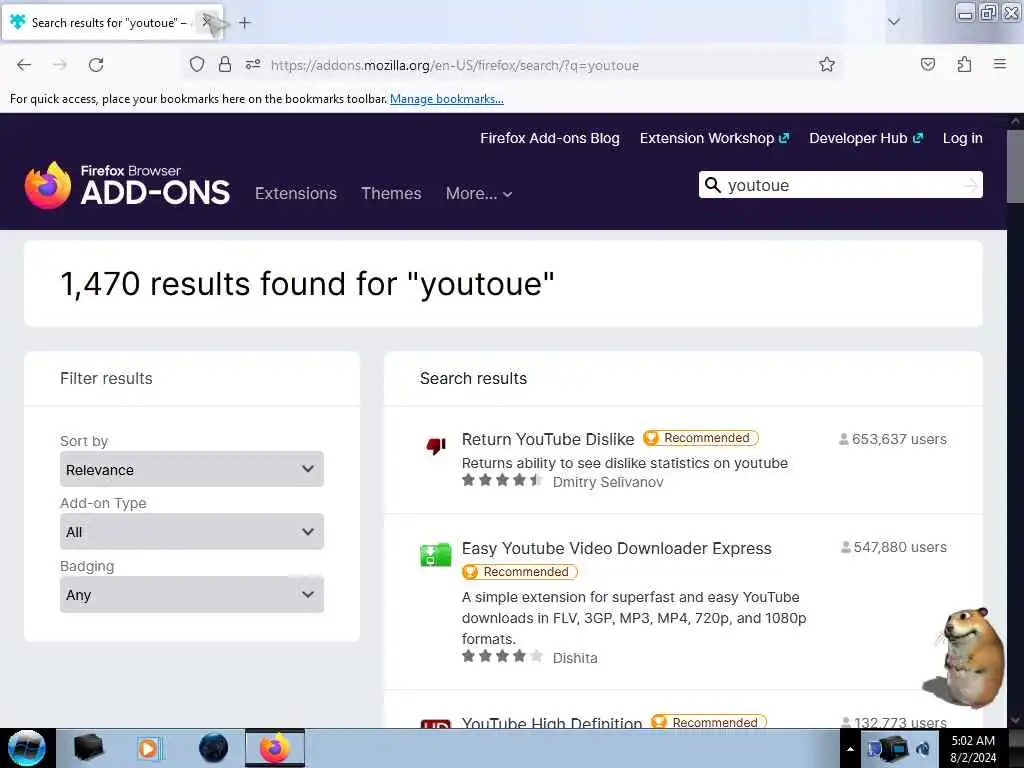
Task: Click Return YouTube Dislike star rating
Action: [502, 481]
